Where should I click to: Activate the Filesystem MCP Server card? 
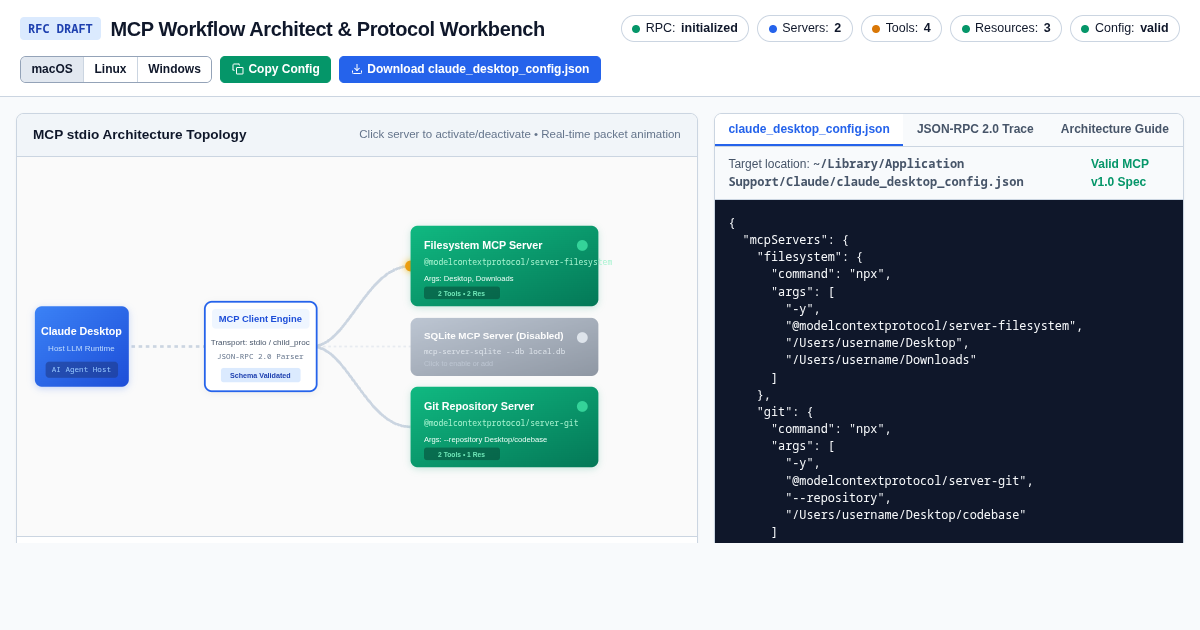tap(504, 266)
